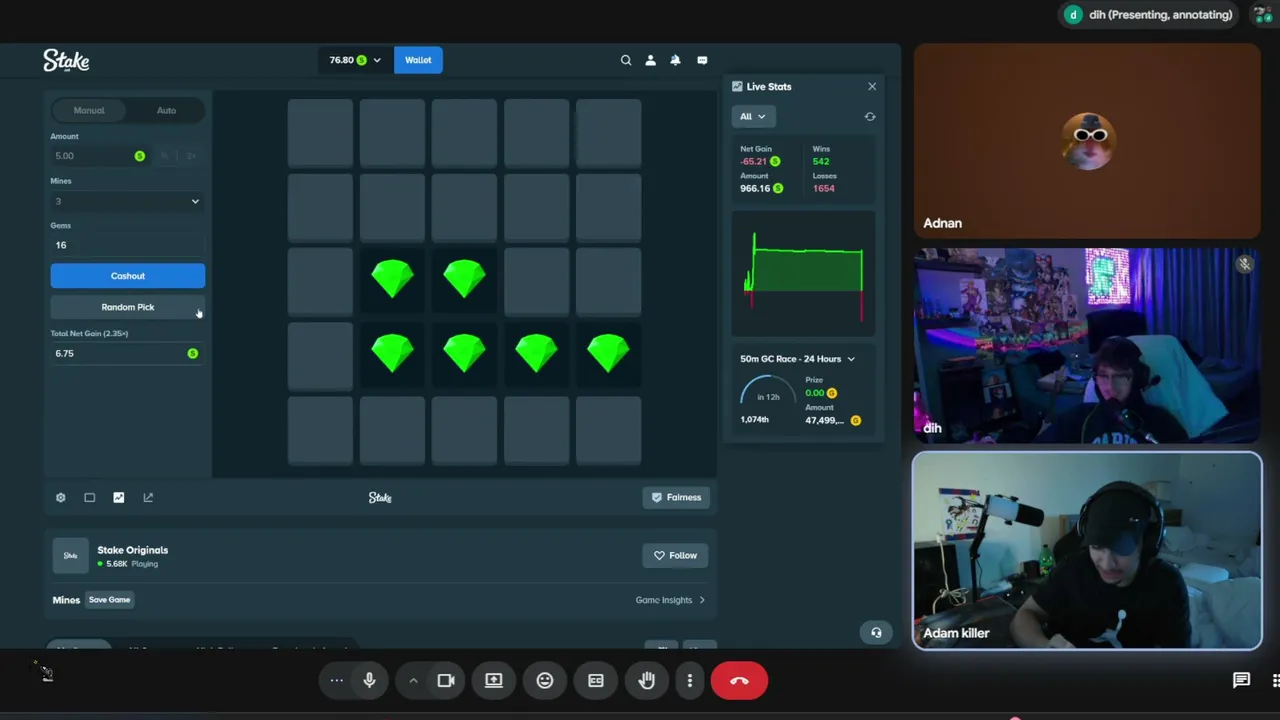Click the Random Pick button

coord(128,307)
